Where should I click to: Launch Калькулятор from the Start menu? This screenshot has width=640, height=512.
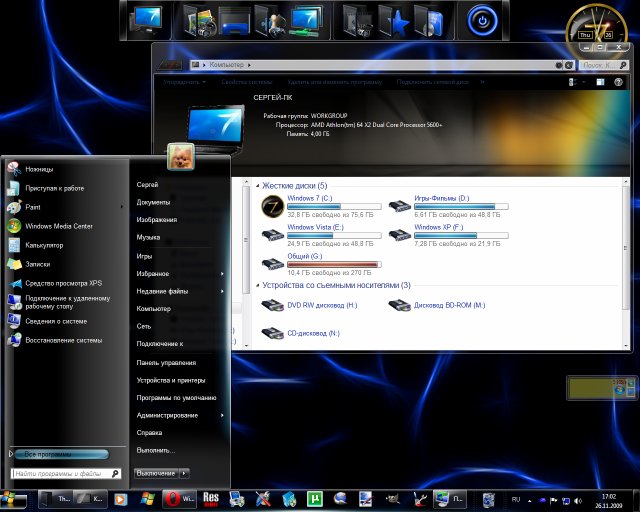[x=44, y=245]
